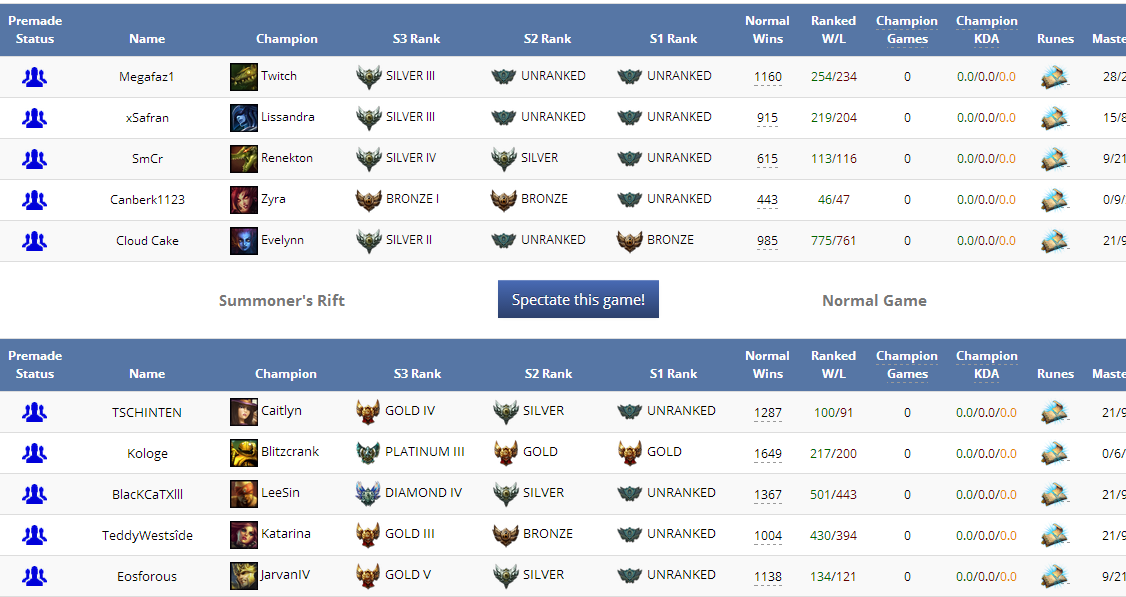Screen dimensions: 1126x597
Task: Click the Evelynn champion portrait
Action: tap(243, 241)
